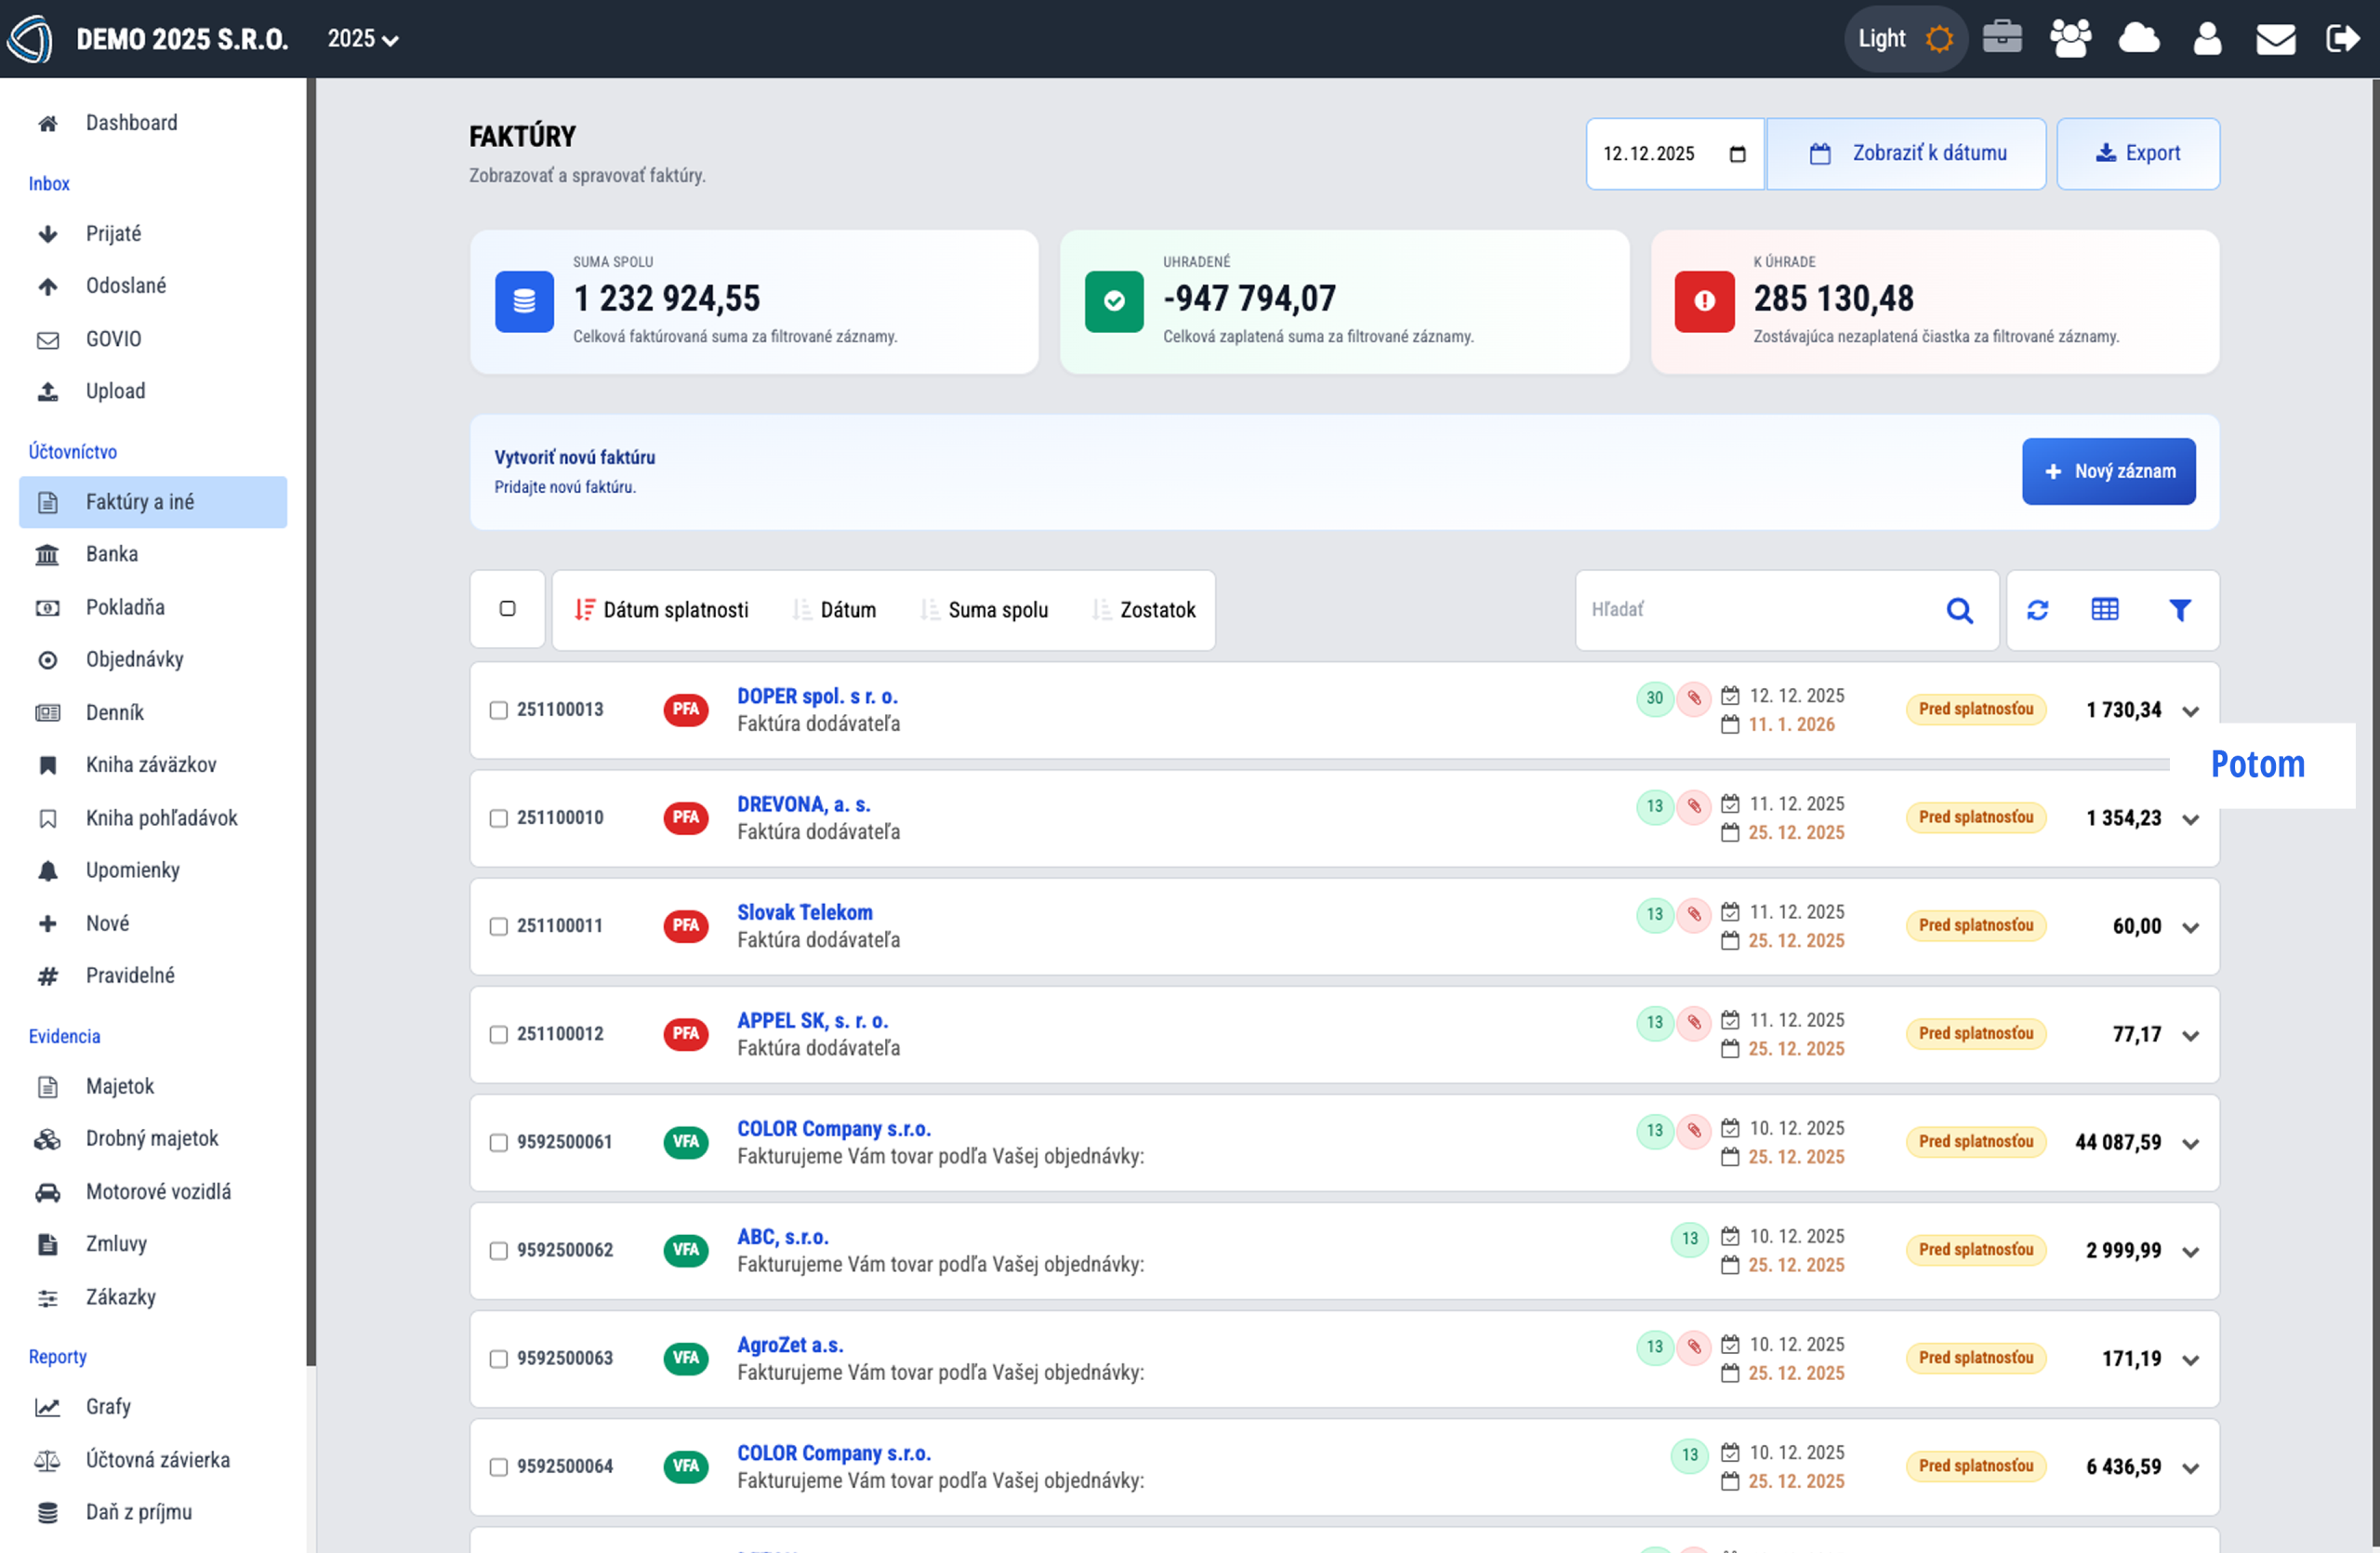Click the cloud icon in header
The width and height of the screenshot is (2380, 1553).
point(2139,38)
